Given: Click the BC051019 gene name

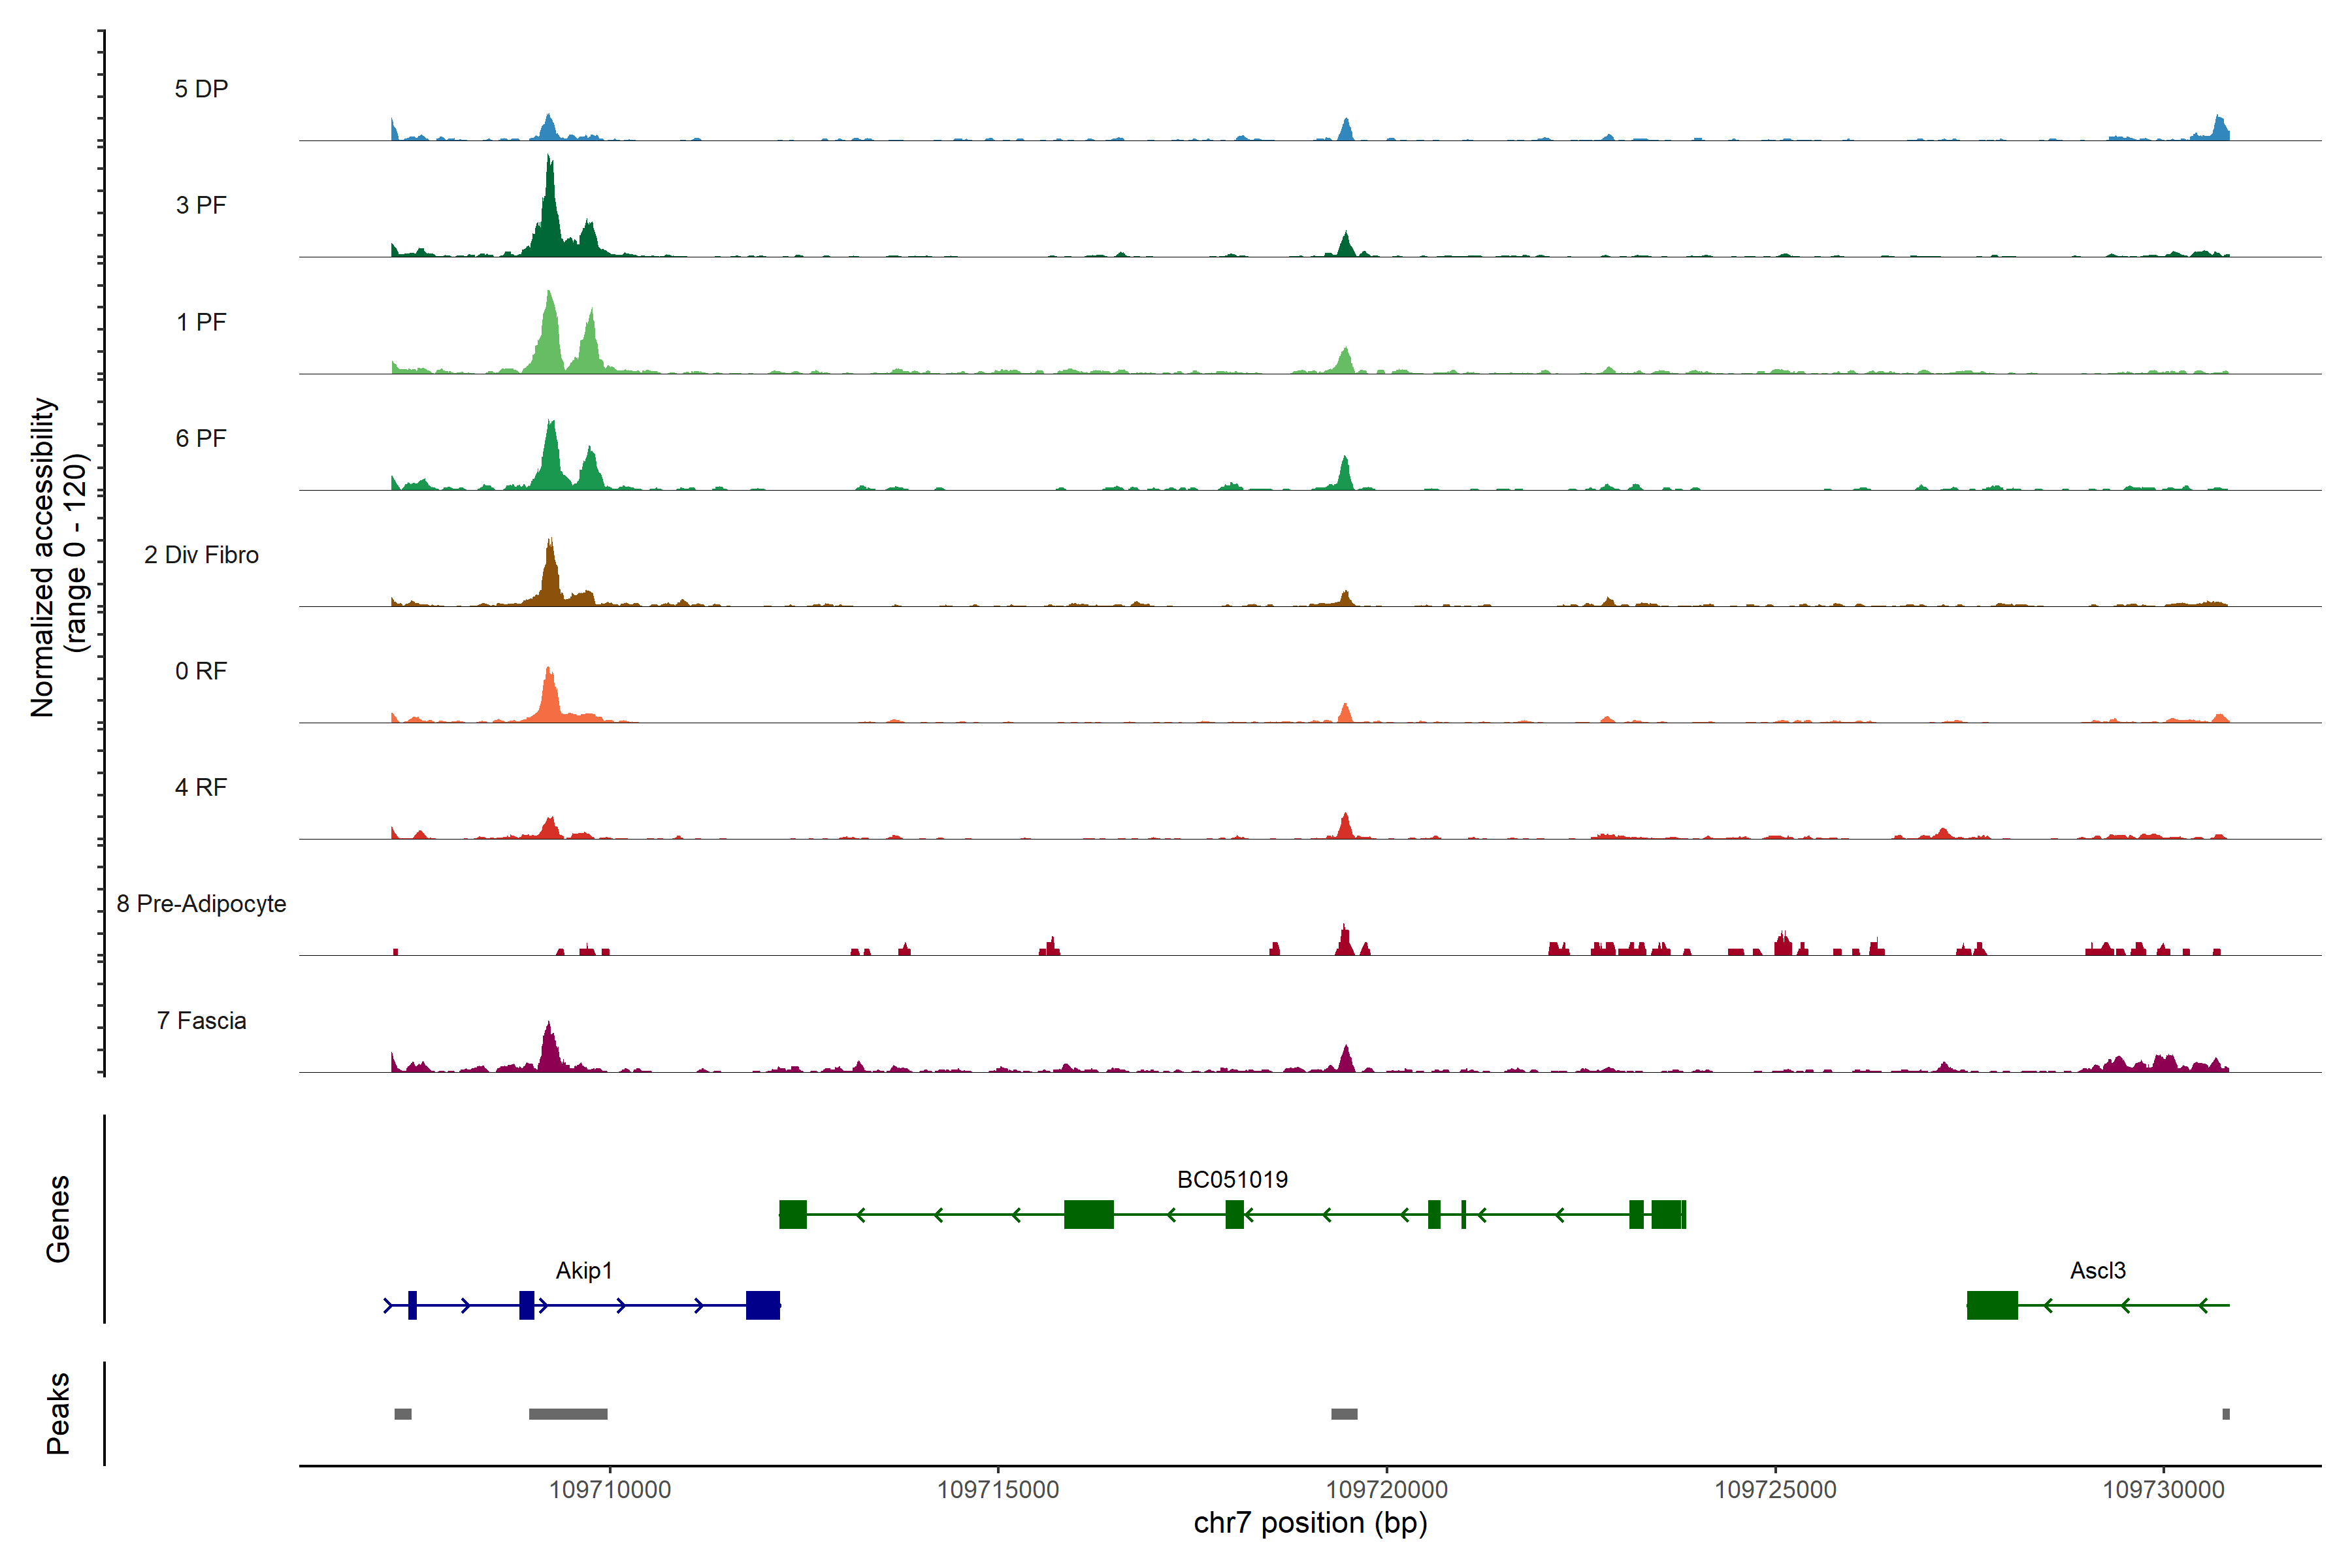Looking at the screenshot, I should 1232,1180.
